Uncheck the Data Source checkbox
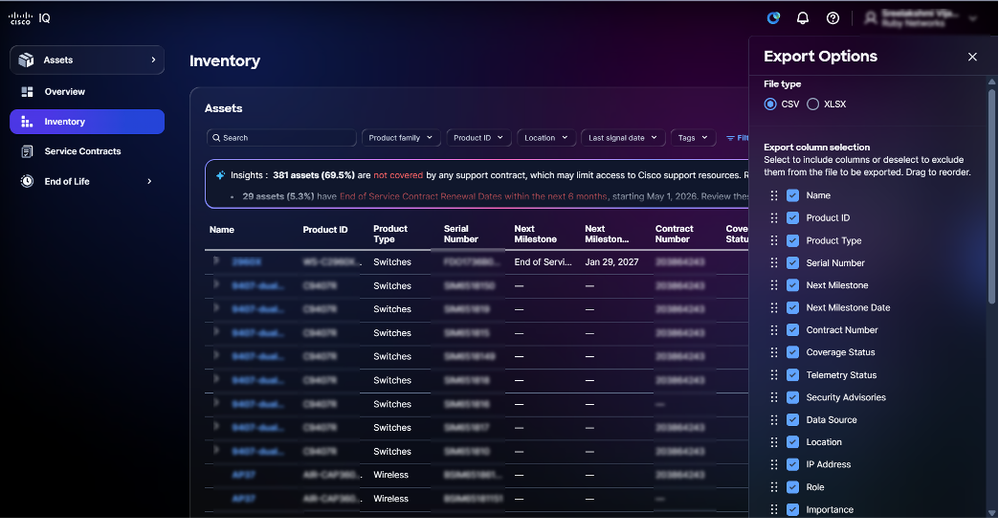This screenshot has width=999, height=519. (793, 420)
